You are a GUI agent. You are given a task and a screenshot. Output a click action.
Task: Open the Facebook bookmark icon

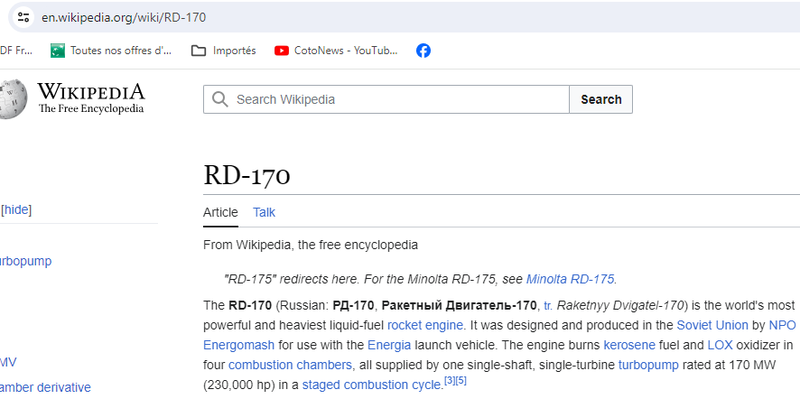(423, 51)
